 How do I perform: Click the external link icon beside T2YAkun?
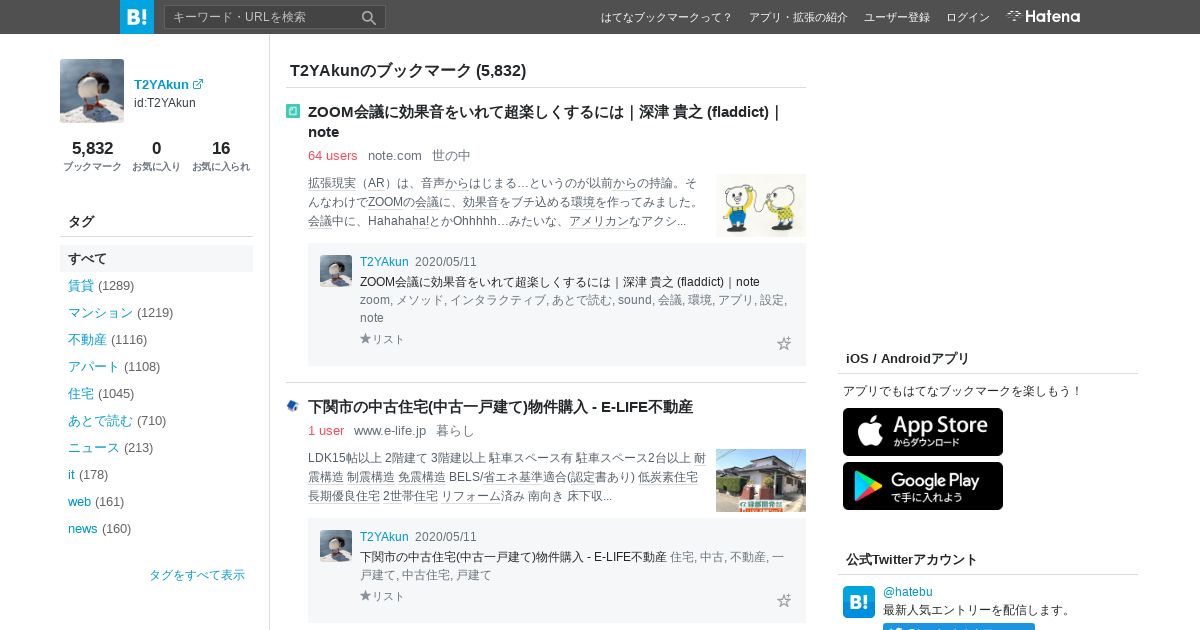coord(198,84)
